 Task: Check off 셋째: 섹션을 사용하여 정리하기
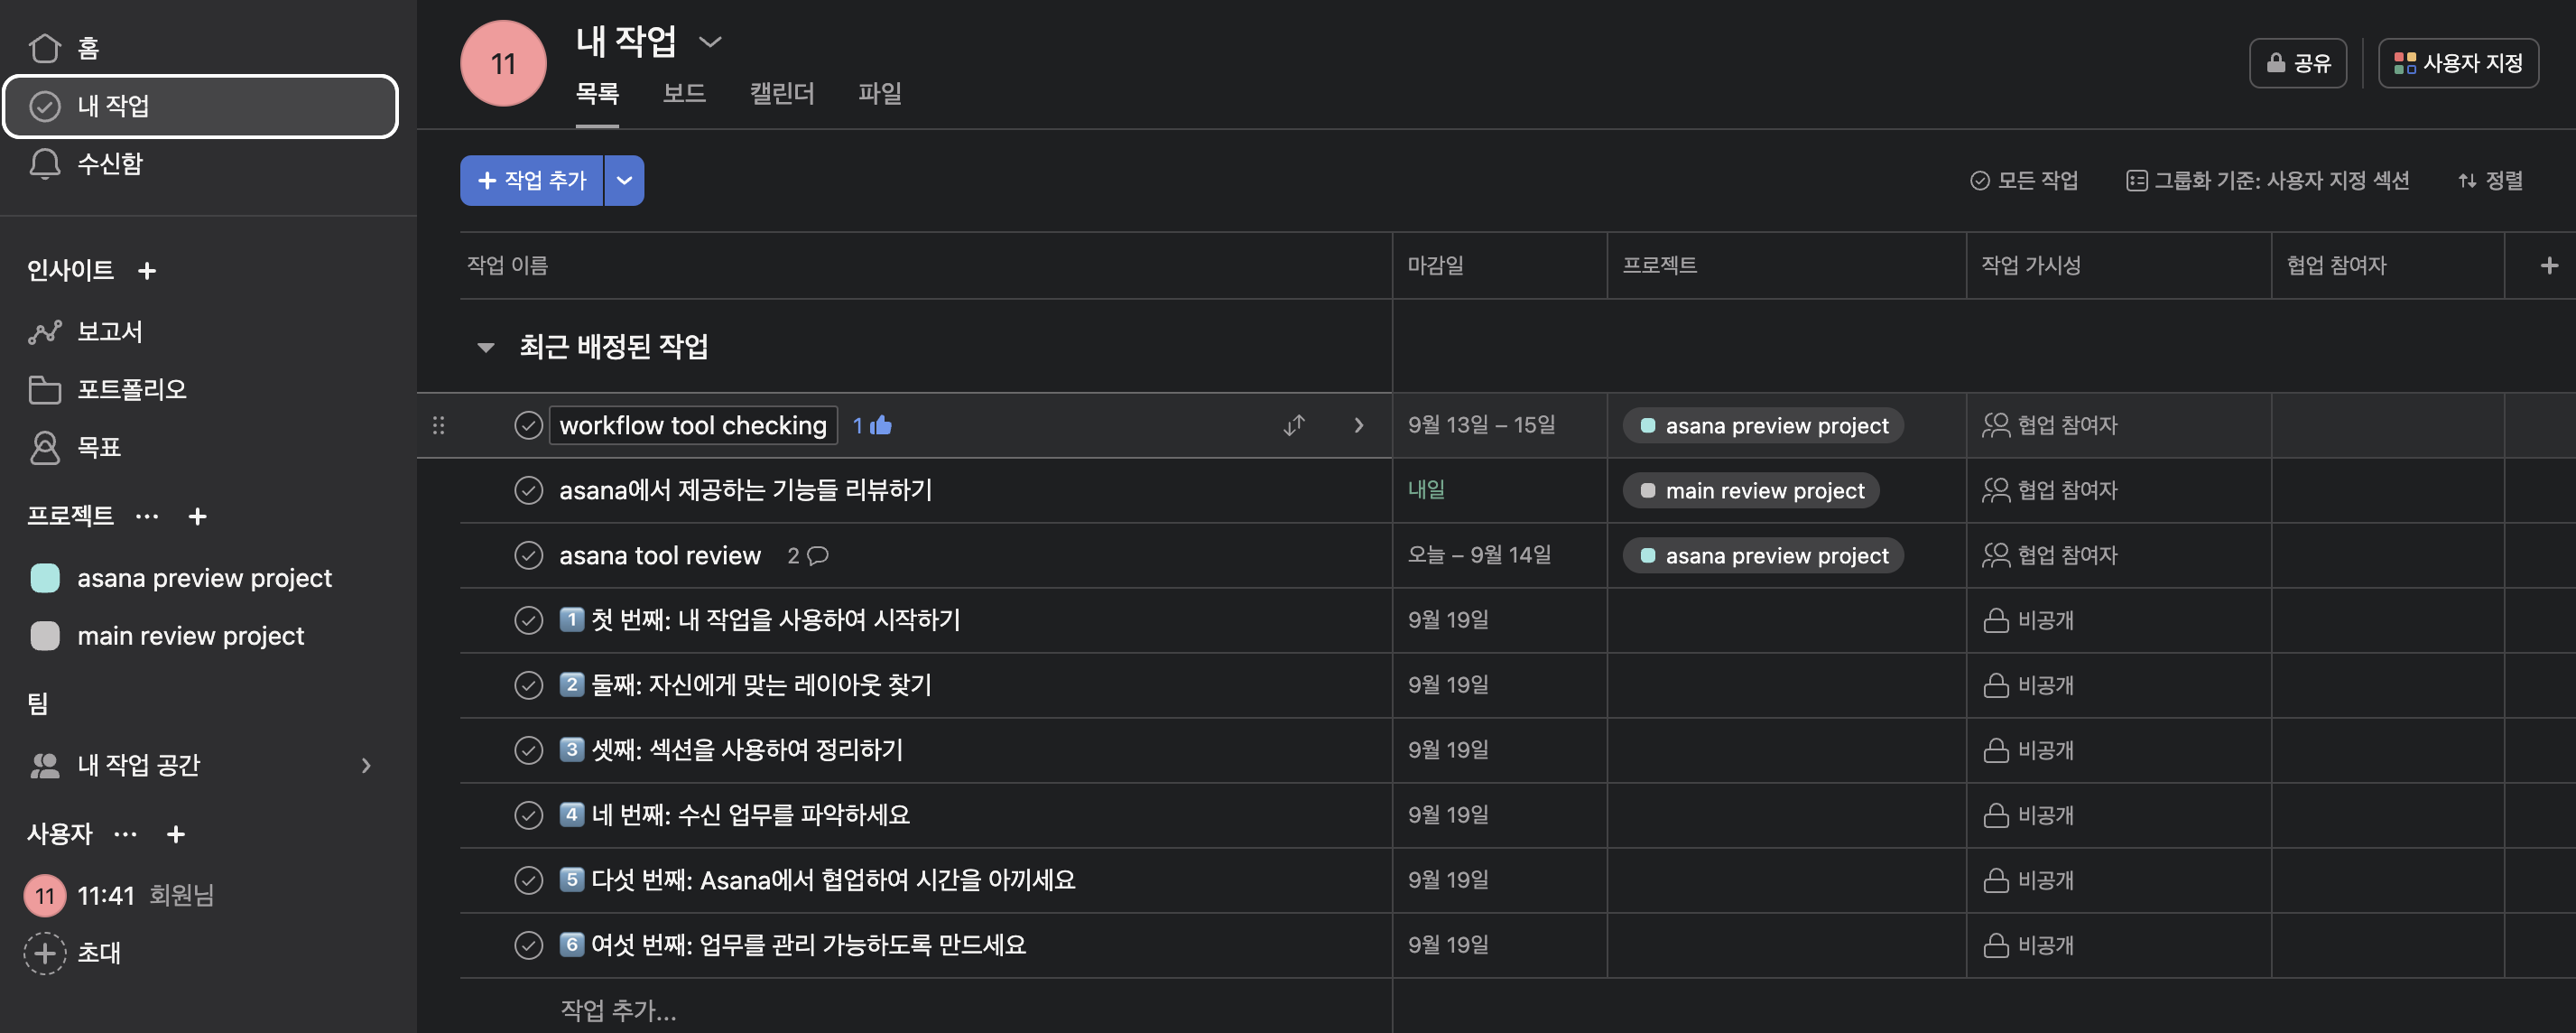pos(528,750)
